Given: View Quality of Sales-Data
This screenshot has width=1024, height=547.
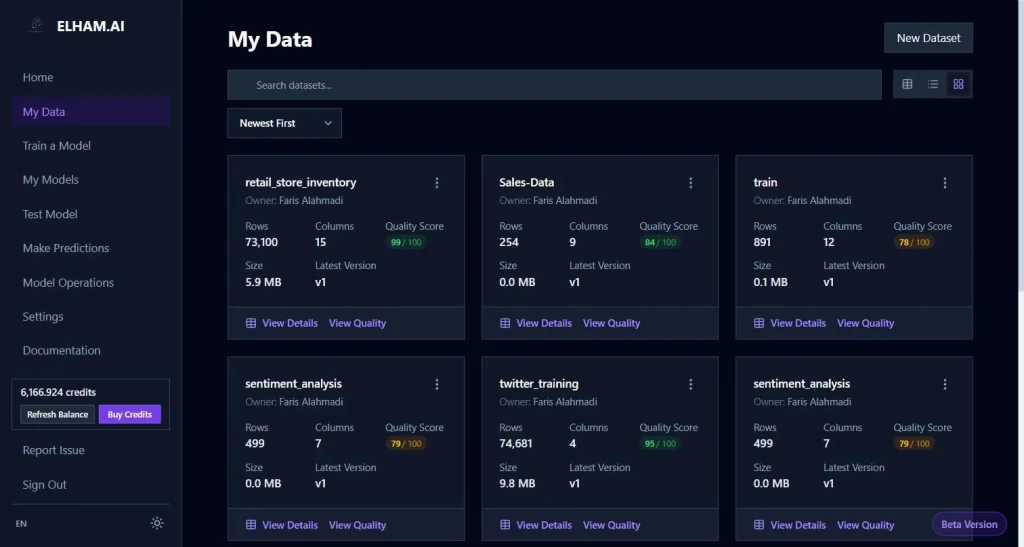Looking at the screenshot, I should tap(611, 323).
